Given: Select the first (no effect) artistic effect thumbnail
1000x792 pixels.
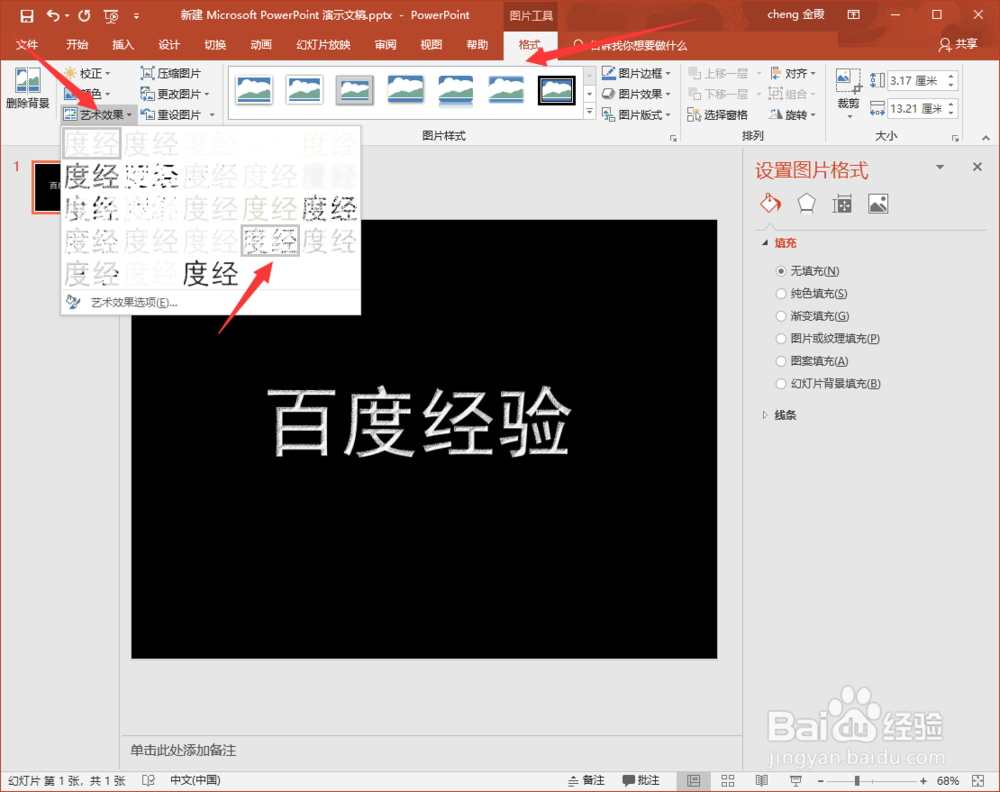Looking at the screenshot, I should (91, 143).
